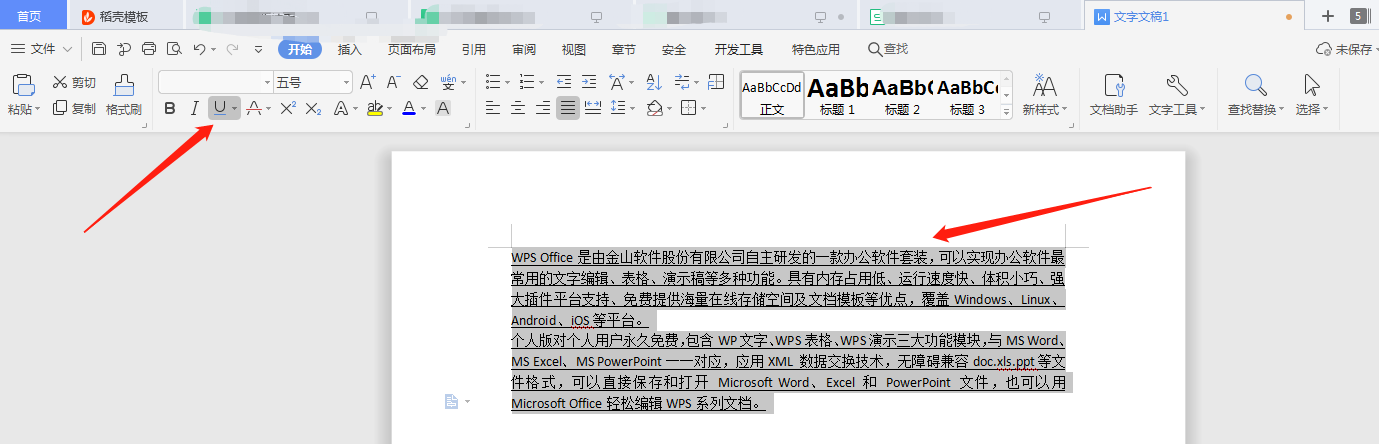Click Cut (剪切) scissors button
The width and height of the screenshot is (1379, 444).
75,82
